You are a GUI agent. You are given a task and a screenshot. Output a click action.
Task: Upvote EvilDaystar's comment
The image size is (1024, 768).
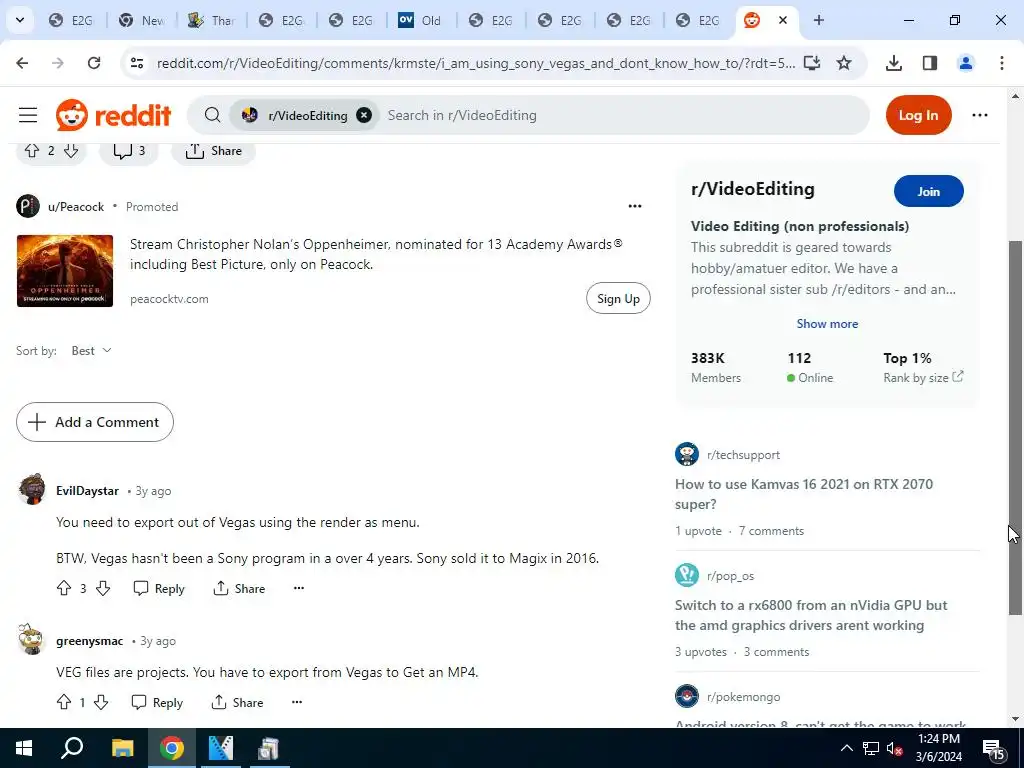tap(63, 588)
